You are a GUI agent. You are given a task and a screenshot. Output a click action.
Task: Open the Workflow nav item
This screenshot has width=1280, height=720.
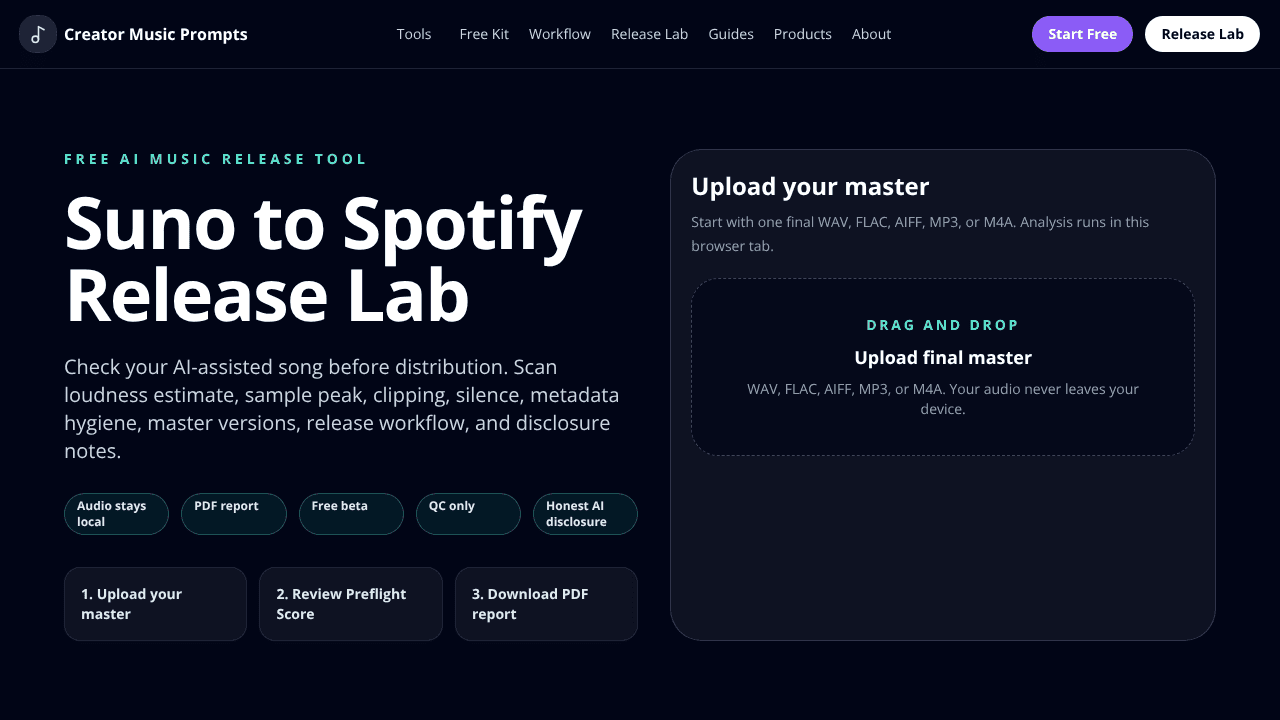pos(560,34)
